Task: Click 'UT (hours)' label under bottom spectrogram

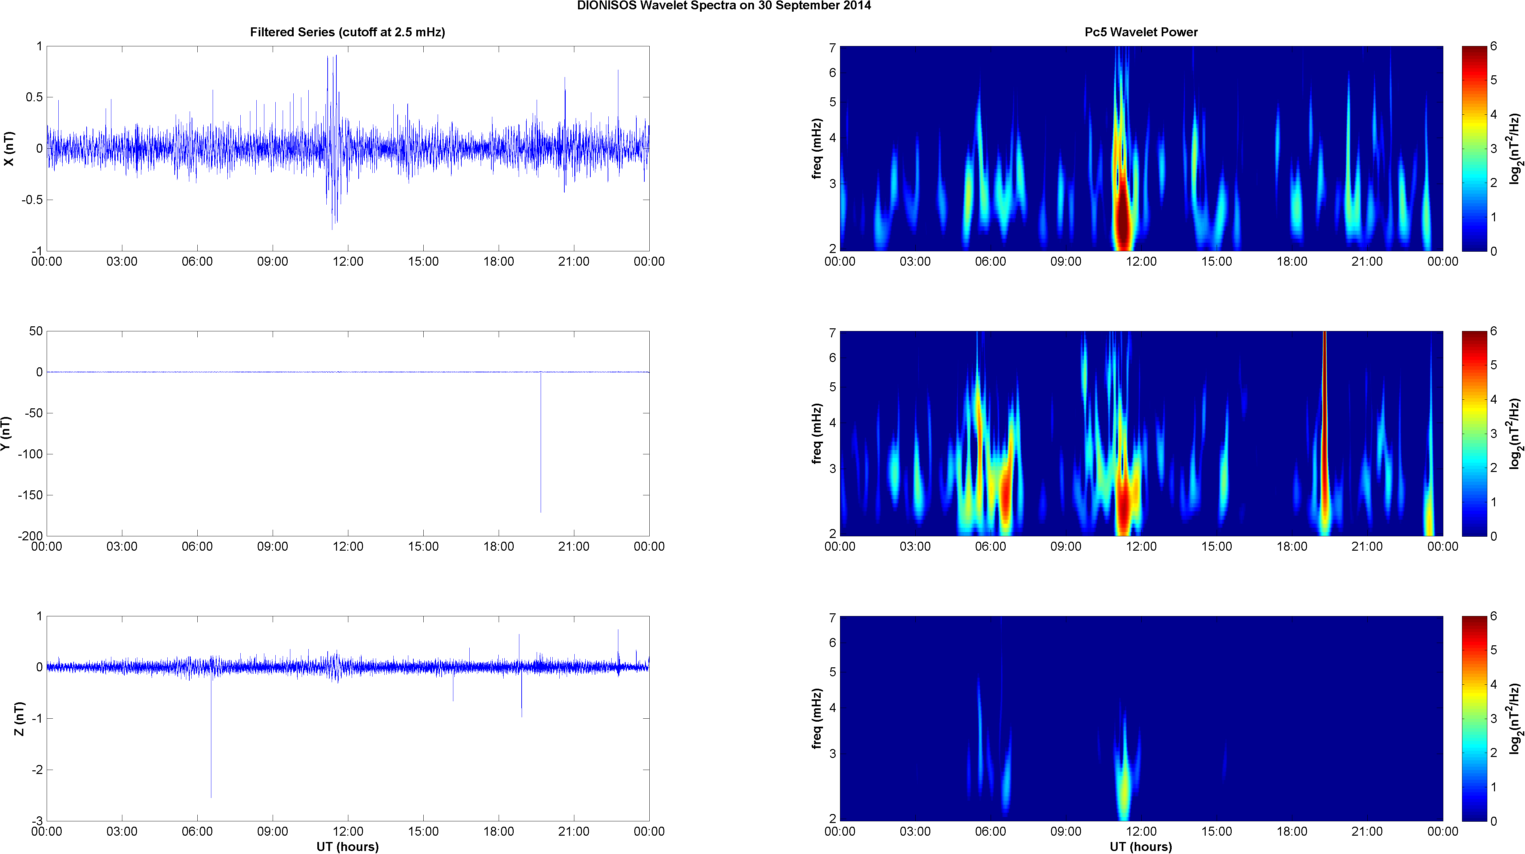Action: [x=1141, y=847]
